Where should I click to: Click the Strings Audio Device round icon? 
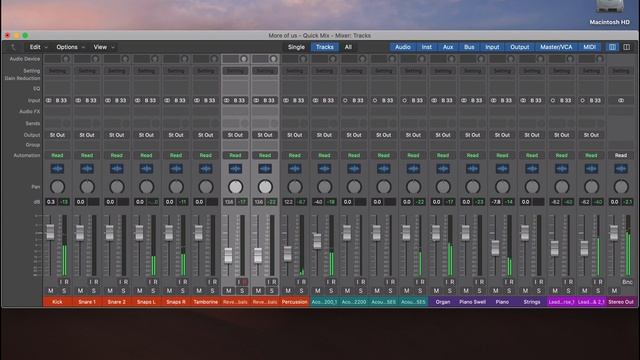[x=540, y=59]
